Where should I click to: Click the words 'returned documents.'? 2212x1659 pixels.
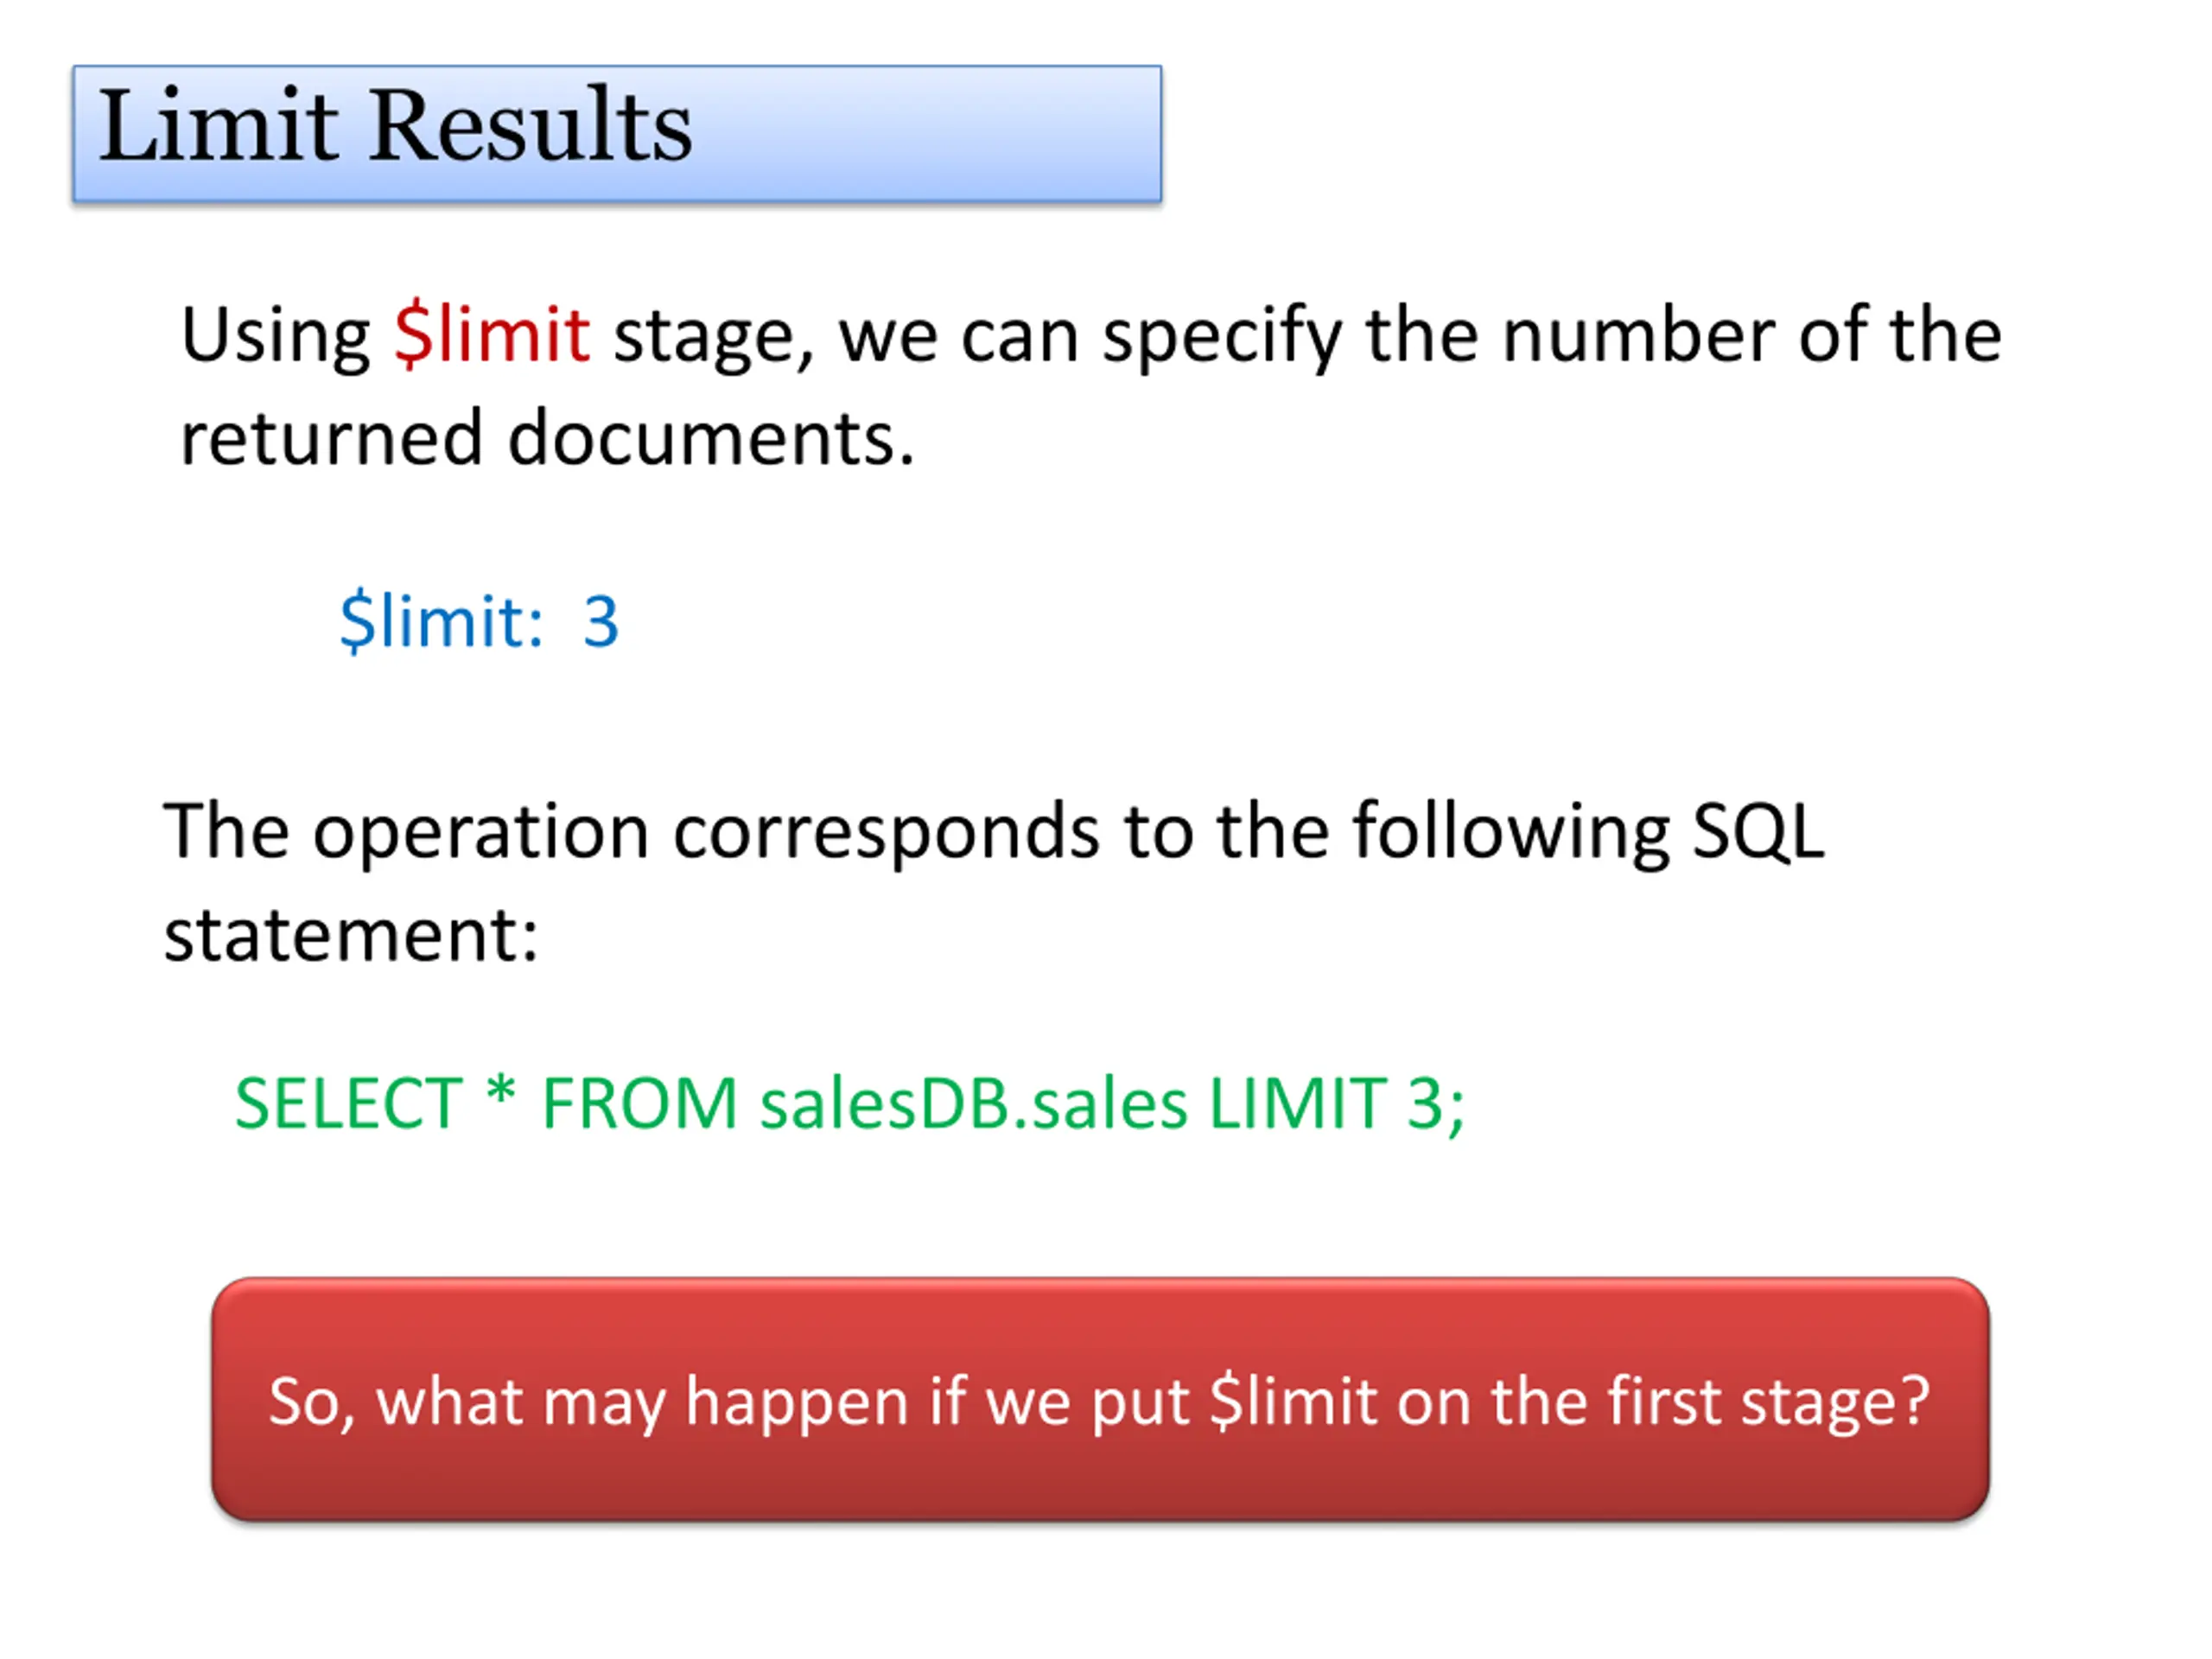[547, 438]
